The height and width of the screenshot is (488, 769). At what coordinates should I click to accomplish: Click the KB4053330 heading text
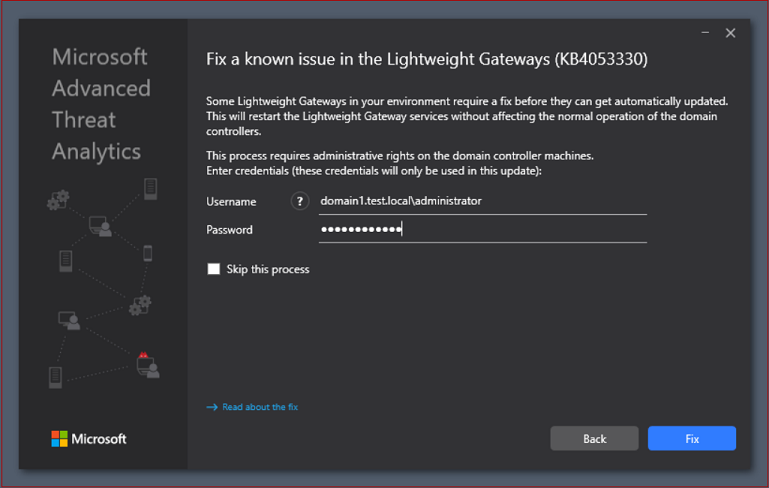pyautogui.click(x=427, y=59)
